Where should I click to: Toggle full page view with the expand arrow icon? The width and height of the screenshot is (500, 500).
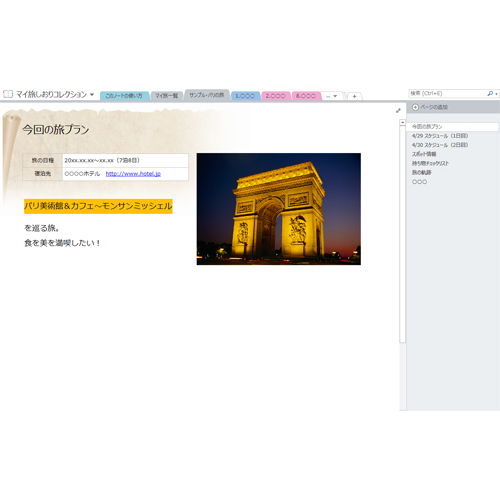click(x=398, y=110)
